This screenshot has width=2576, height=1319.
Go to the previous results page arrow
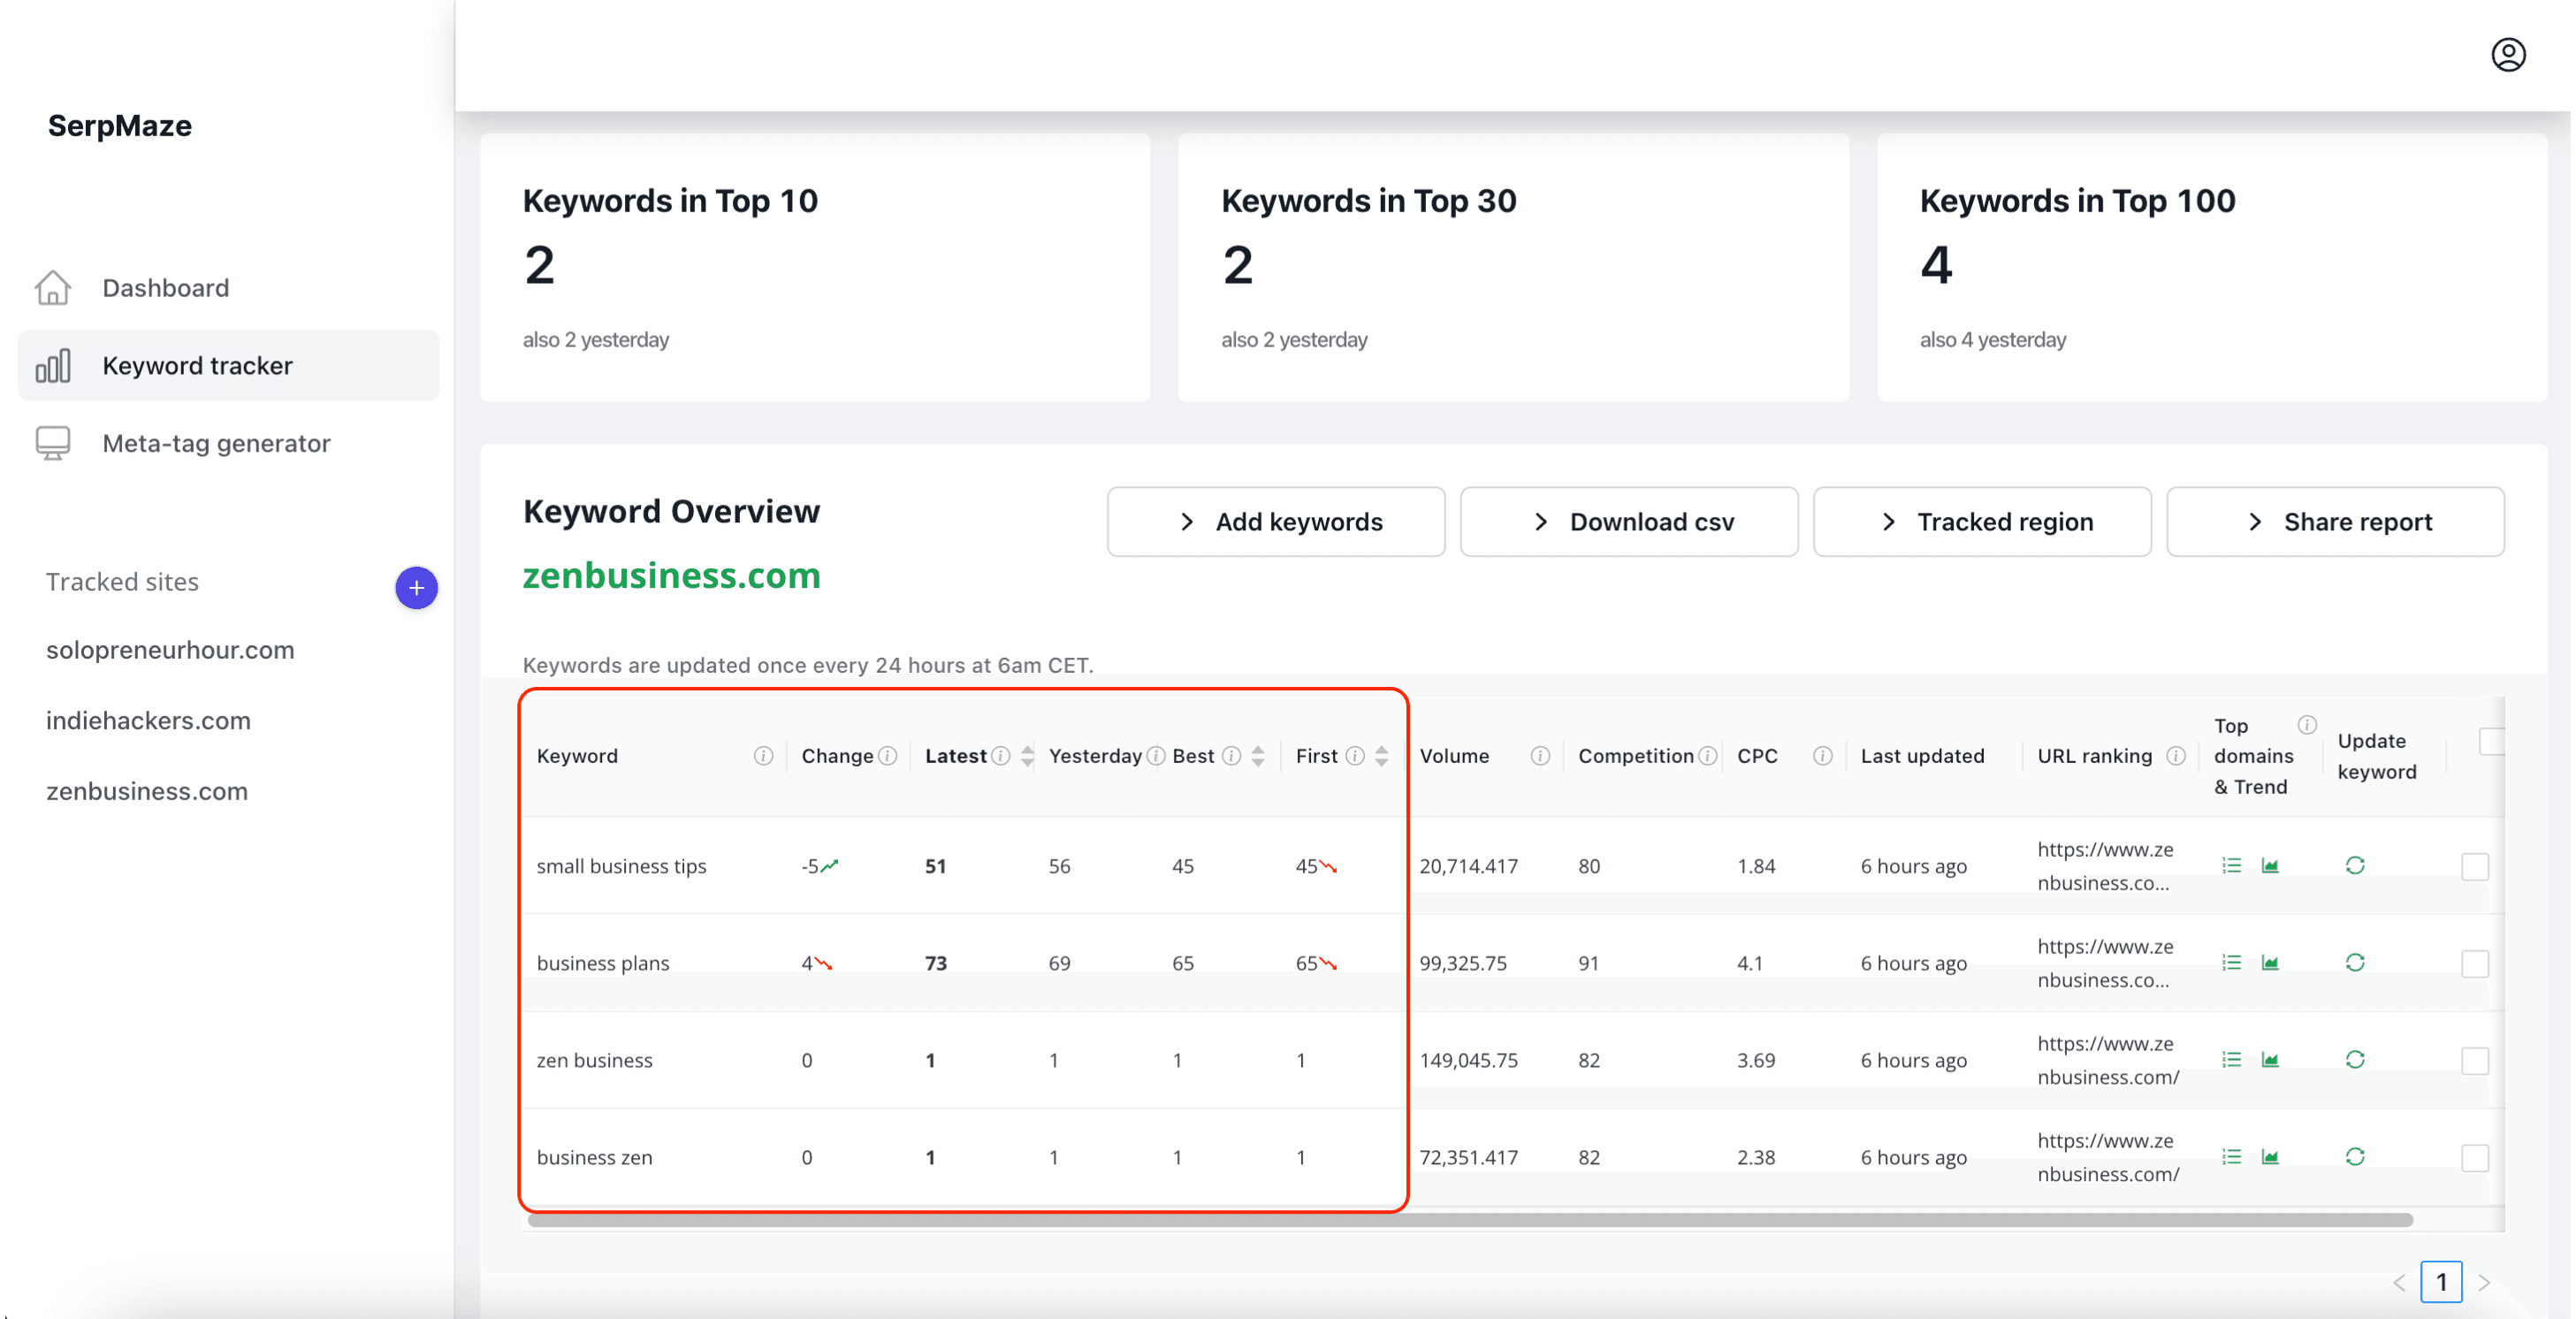coord(2399,1283)
